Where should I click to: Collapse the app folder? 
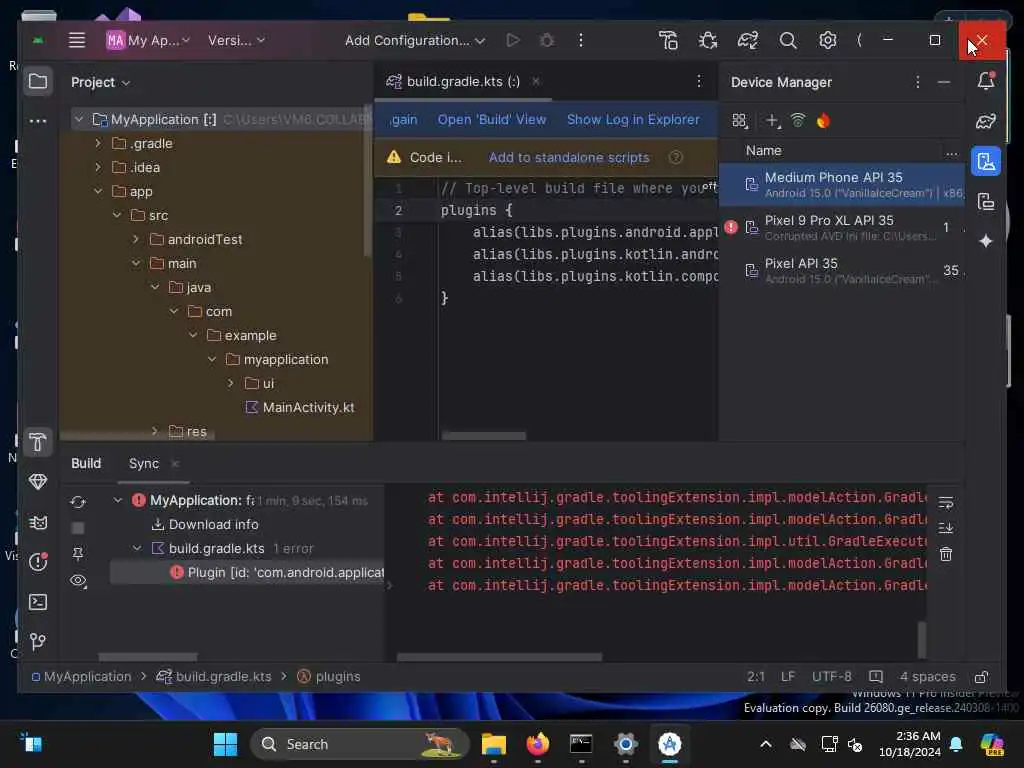pos(98,191)
